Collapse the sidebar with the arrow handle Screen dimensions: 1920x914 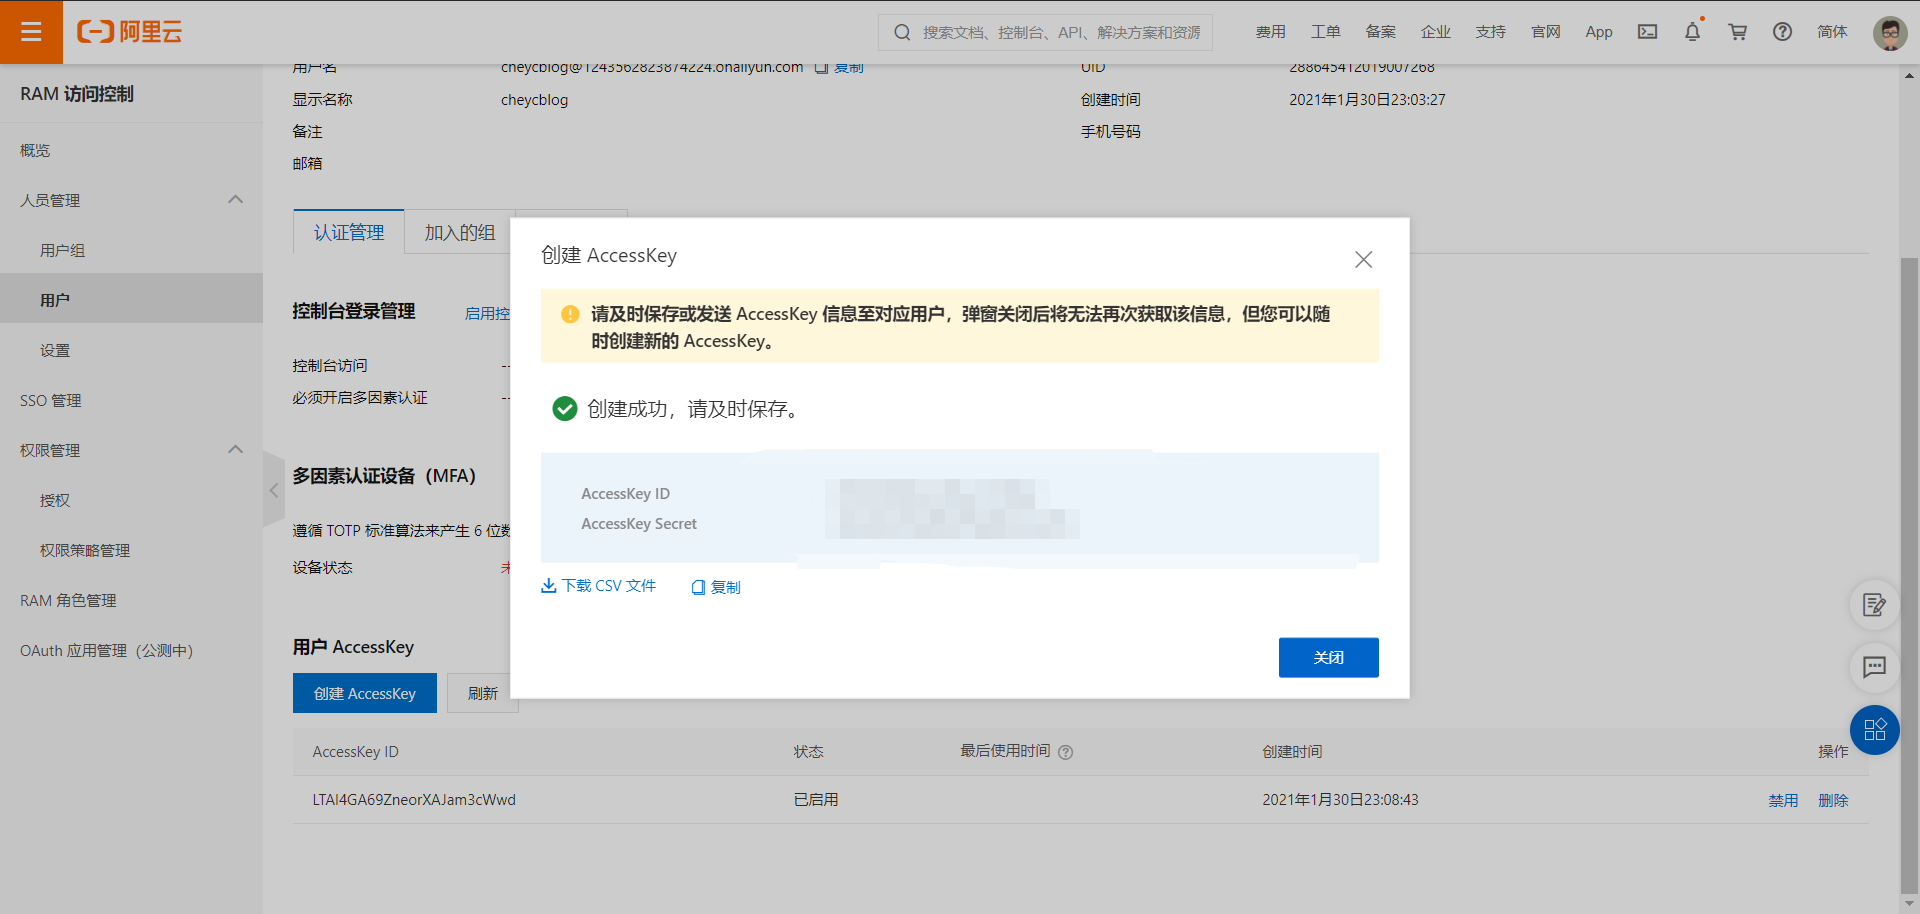274,490
